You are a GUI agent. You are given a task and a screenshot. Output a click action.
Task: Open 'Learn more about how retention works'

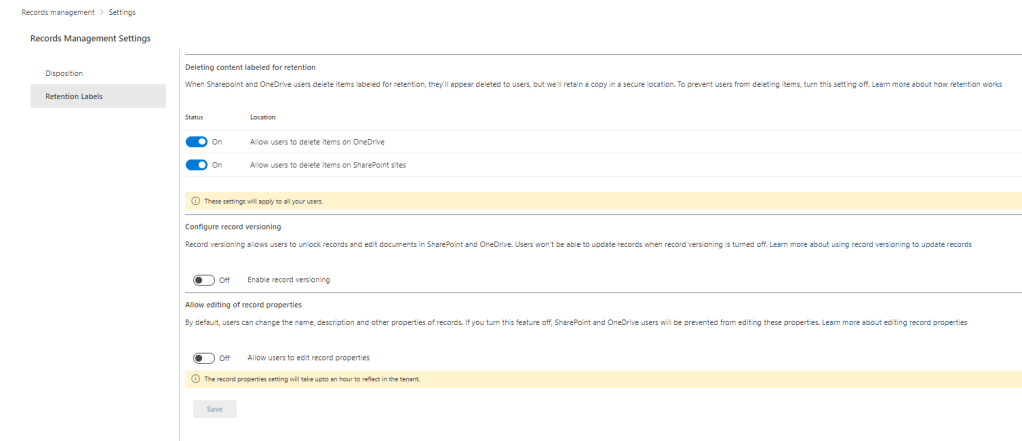pos(936,85)
